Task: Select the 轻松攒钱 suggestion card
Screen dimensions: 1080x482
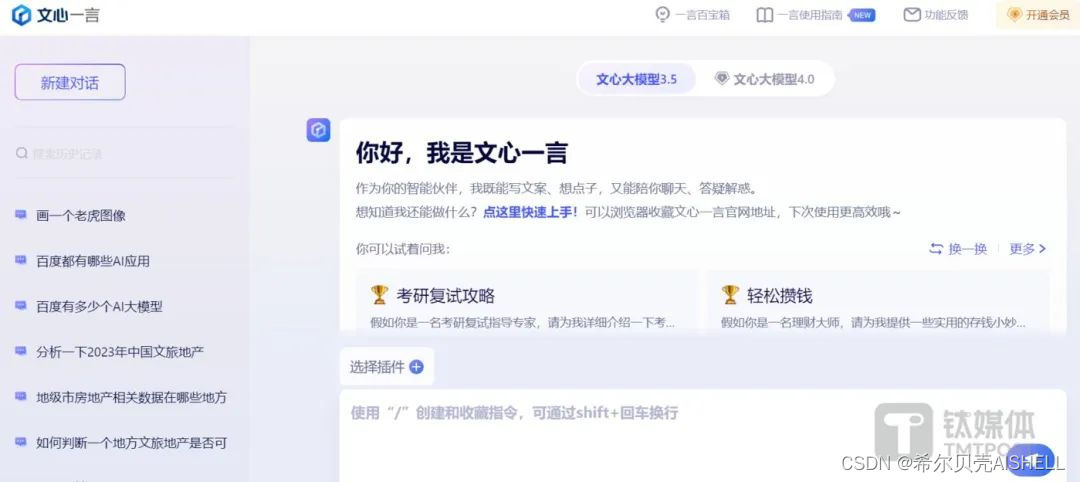Action: [878, 302]
